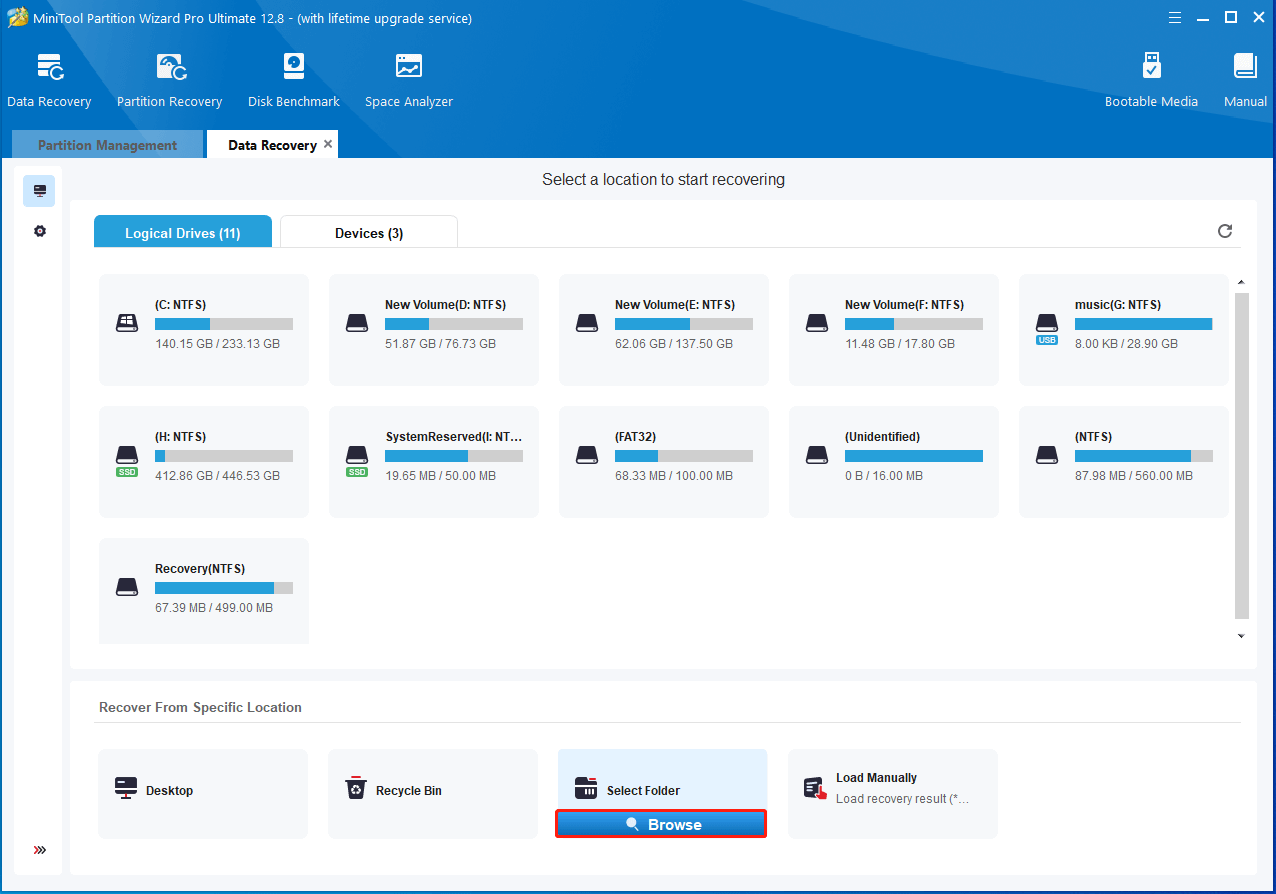Image resolution: width=1276 pixels, height=894 pixels.
Task: Click the Recovery(NTFS) disk icon
Action: [x=127, y=587]
